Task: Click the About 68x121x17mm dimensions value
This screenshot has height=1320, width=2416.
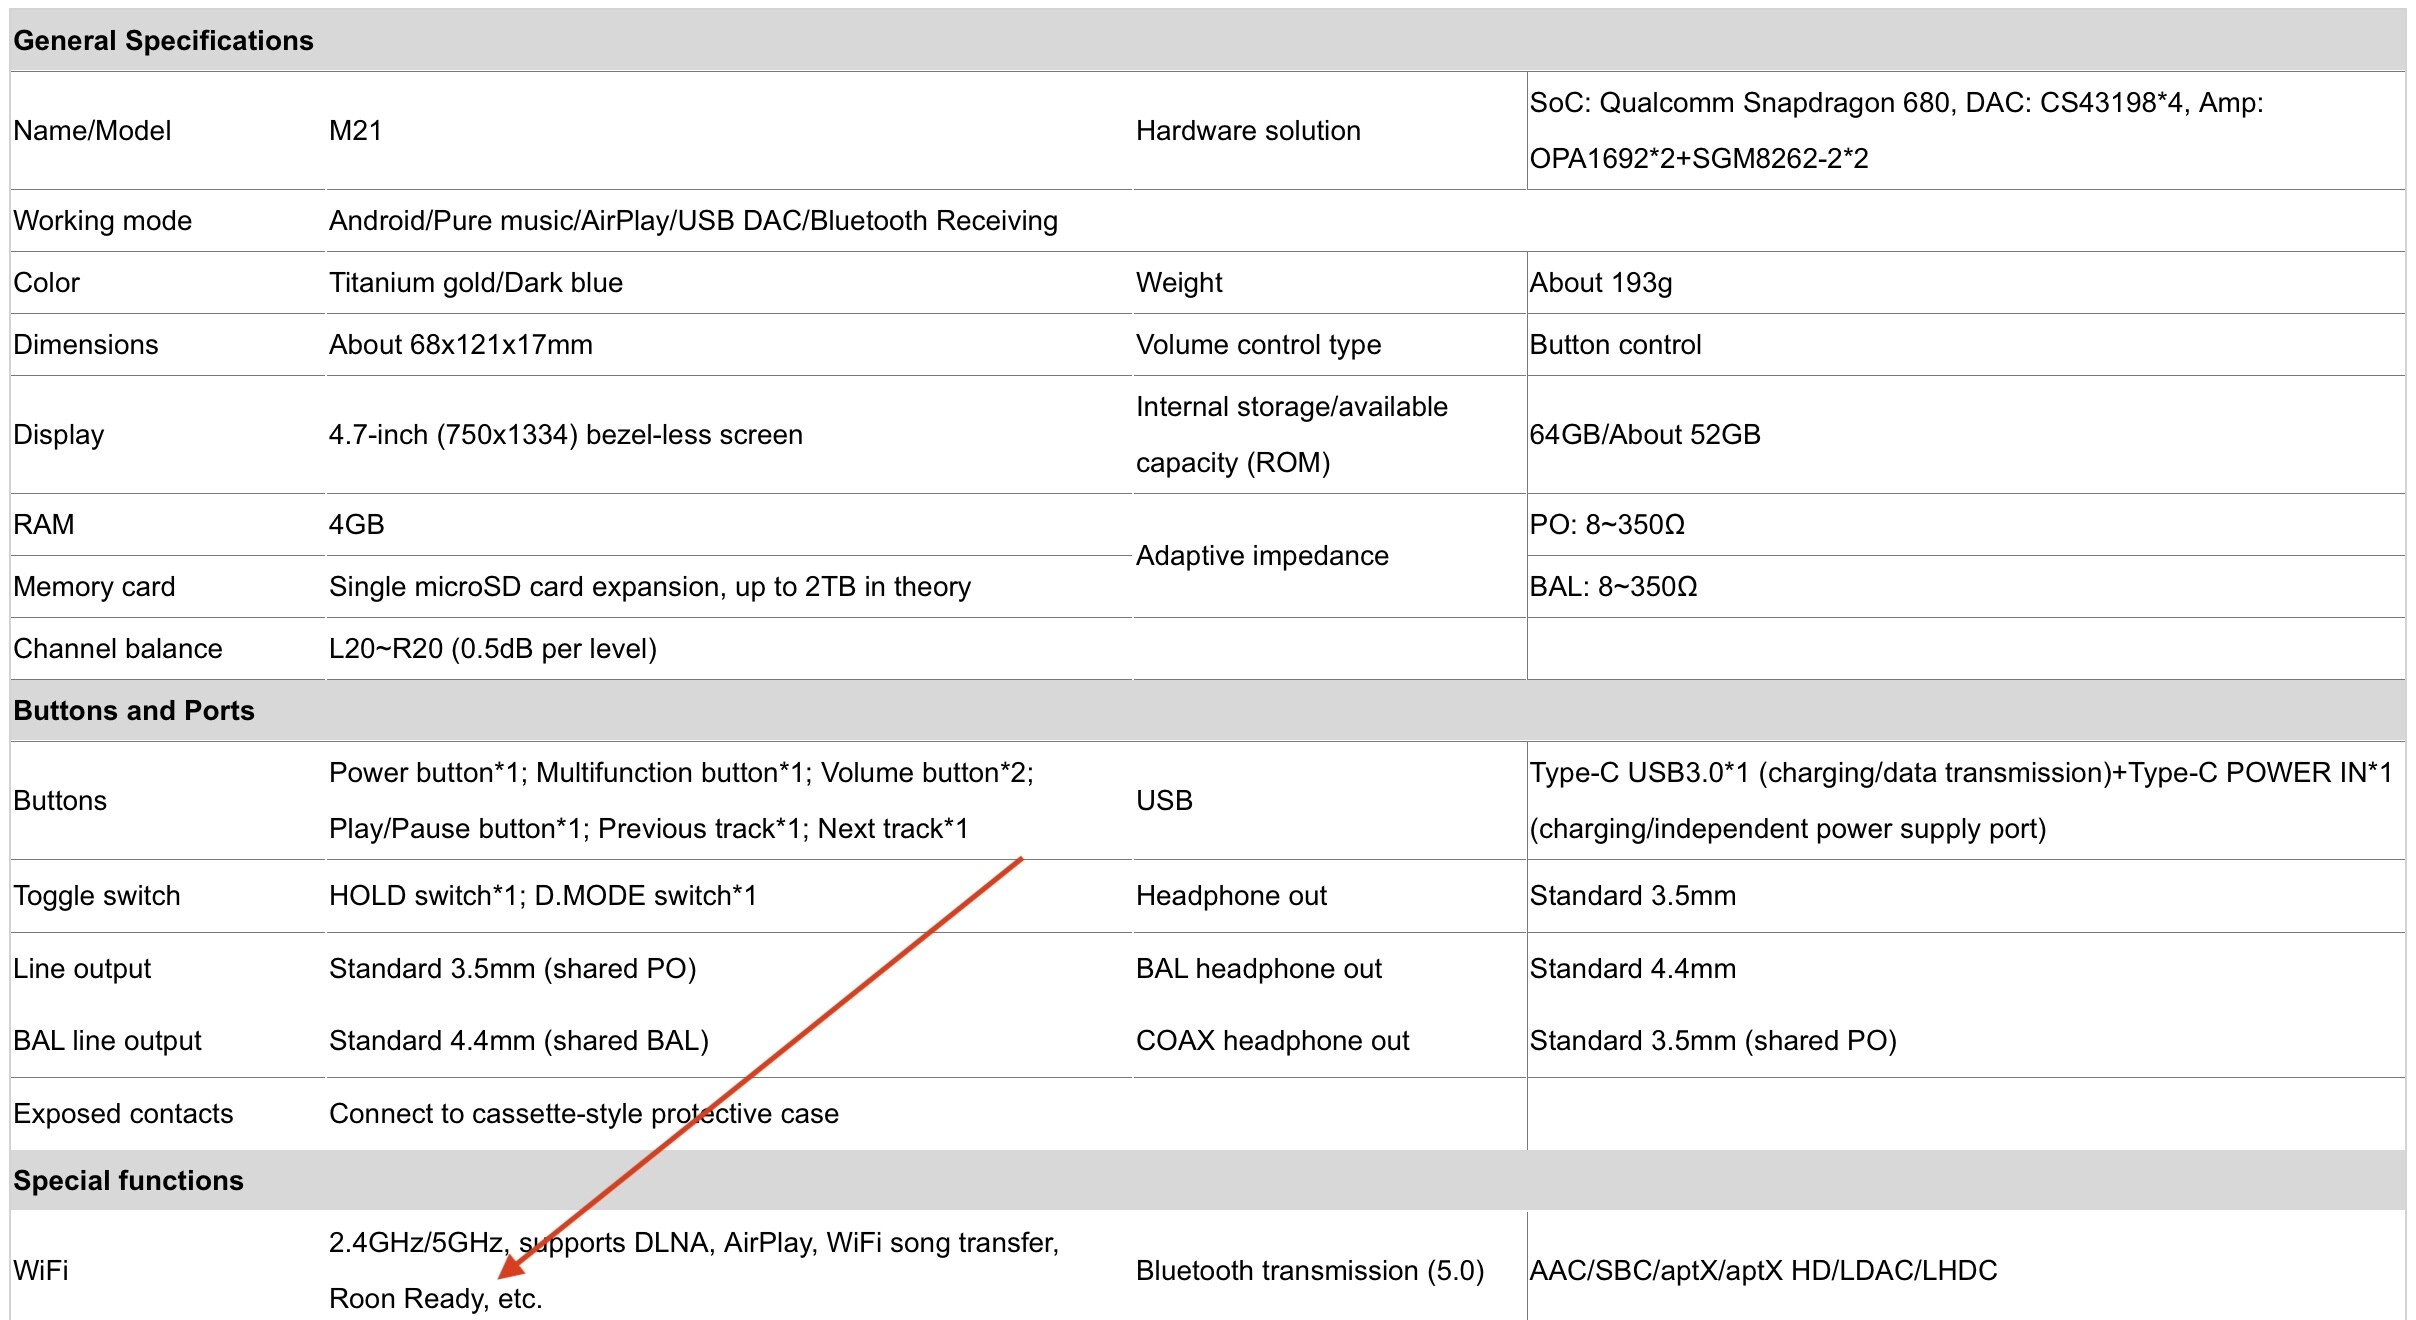Action: click(461, 345)
